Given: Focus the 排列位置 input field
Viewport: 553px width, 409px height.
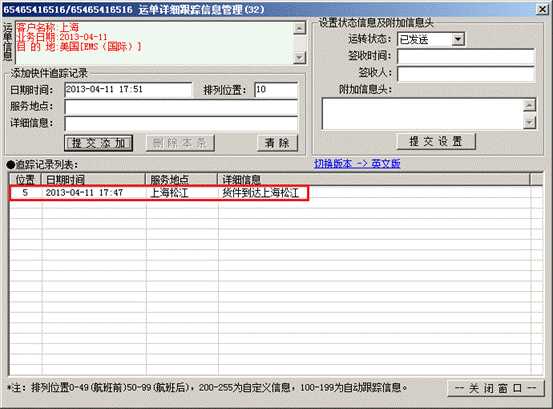Looking at the screenshot, I should point(276,90).
